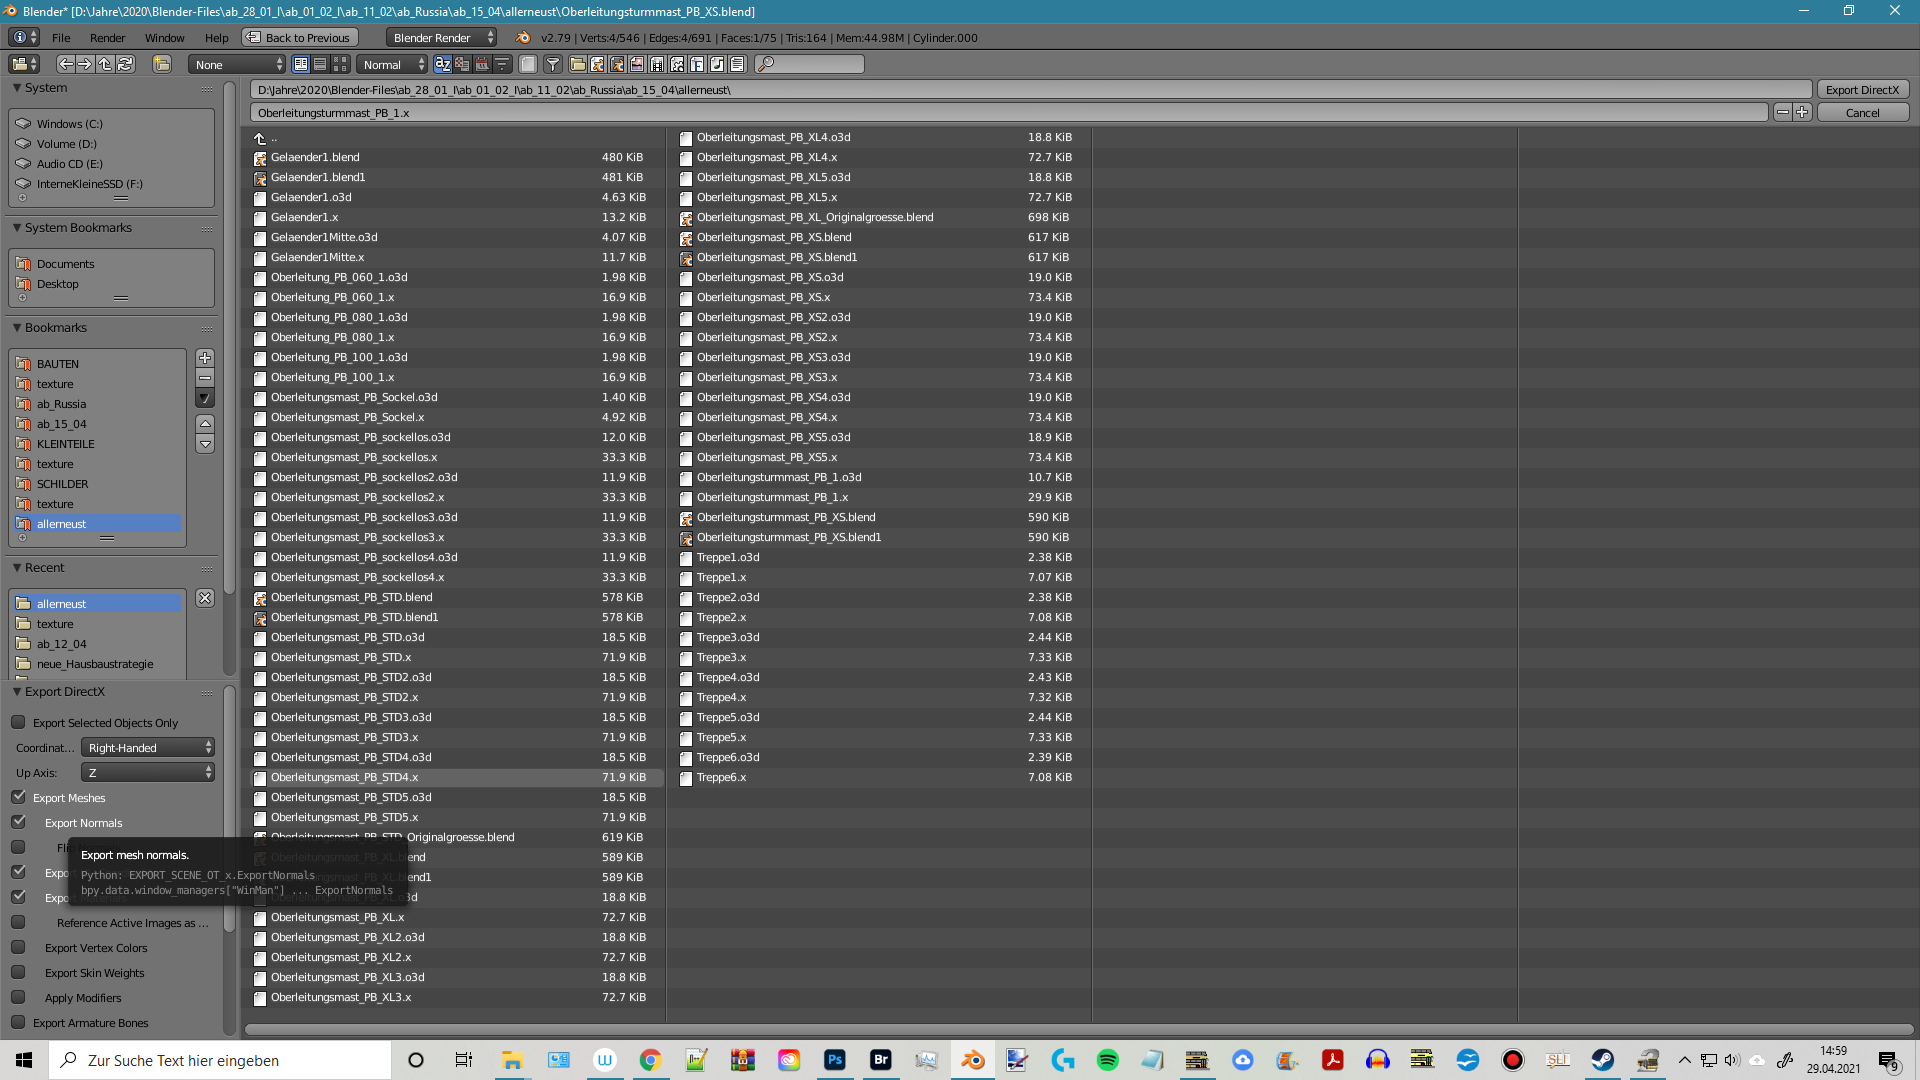Open the Render menu
Viewport: 1920px width, 1080px height.
pos(107,38)
